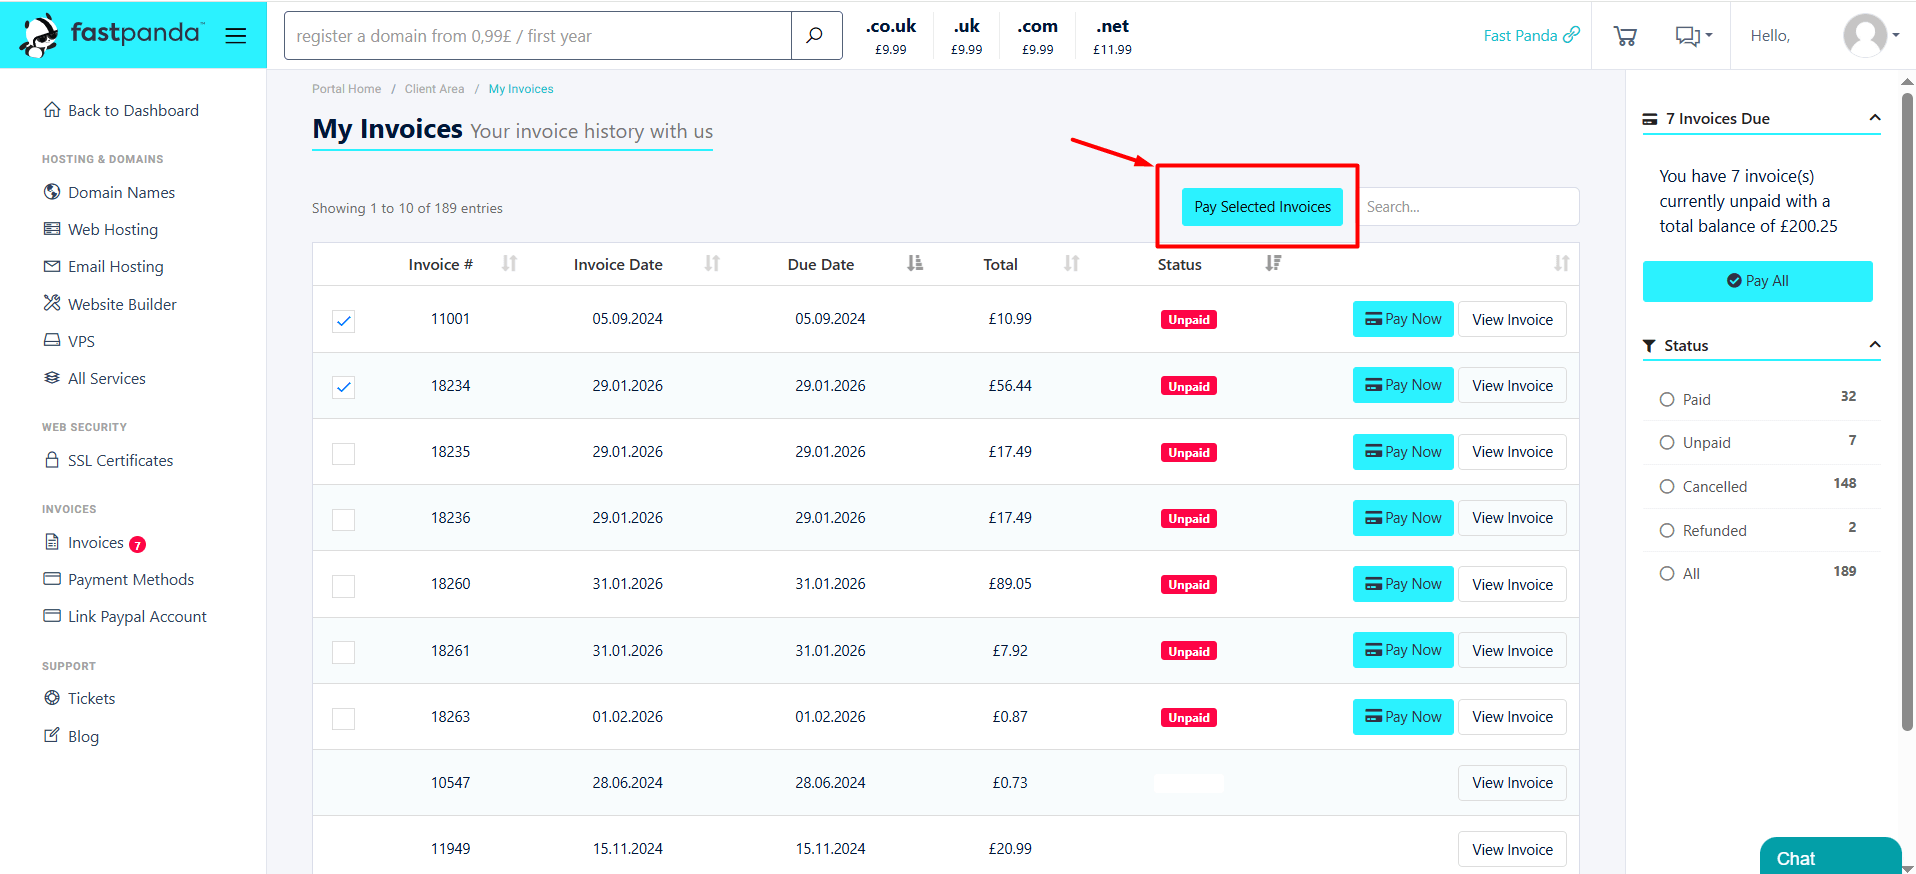The image size is (1916, 874).
Task: Sort by Due Date column icon
Action: tap(914, 264)
